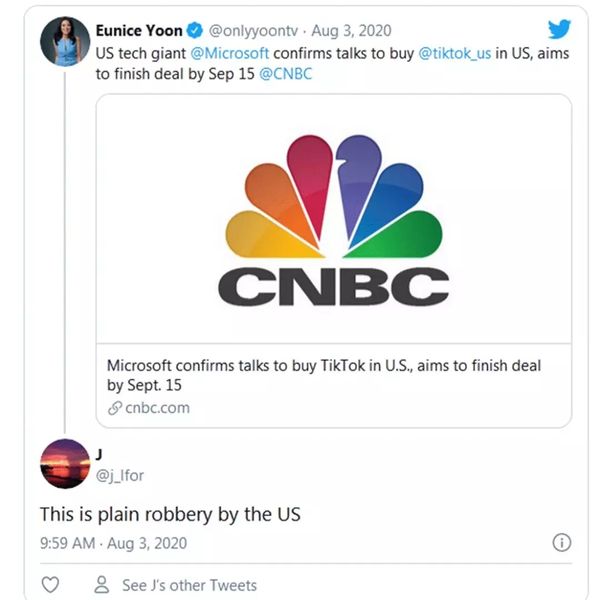The image size is (600, 600).
Task: Click the Aug 3, 2020 date on quoted tweet
Action: (350, 31)
